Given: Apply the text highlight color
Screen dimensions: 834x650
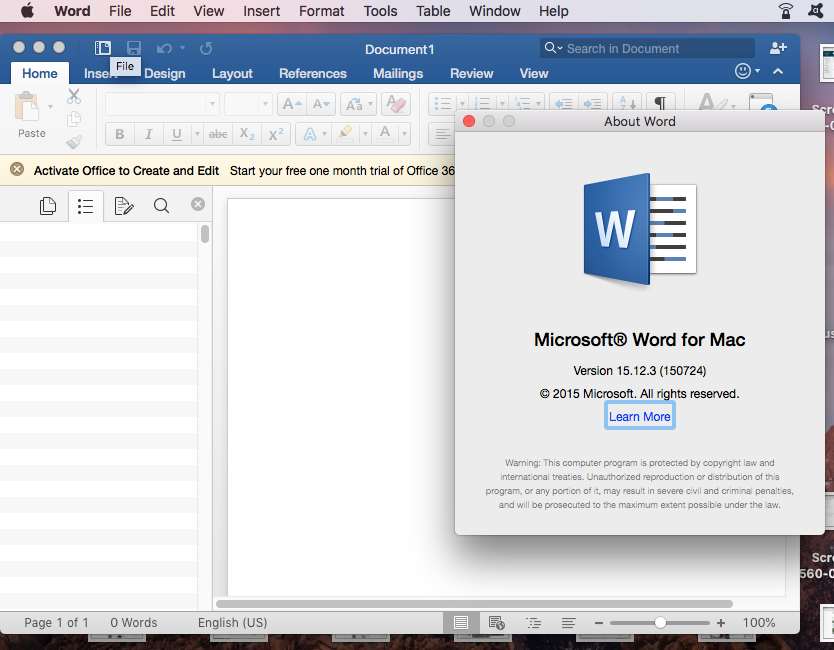Looking at the screenshot, I should pos(345,134).
